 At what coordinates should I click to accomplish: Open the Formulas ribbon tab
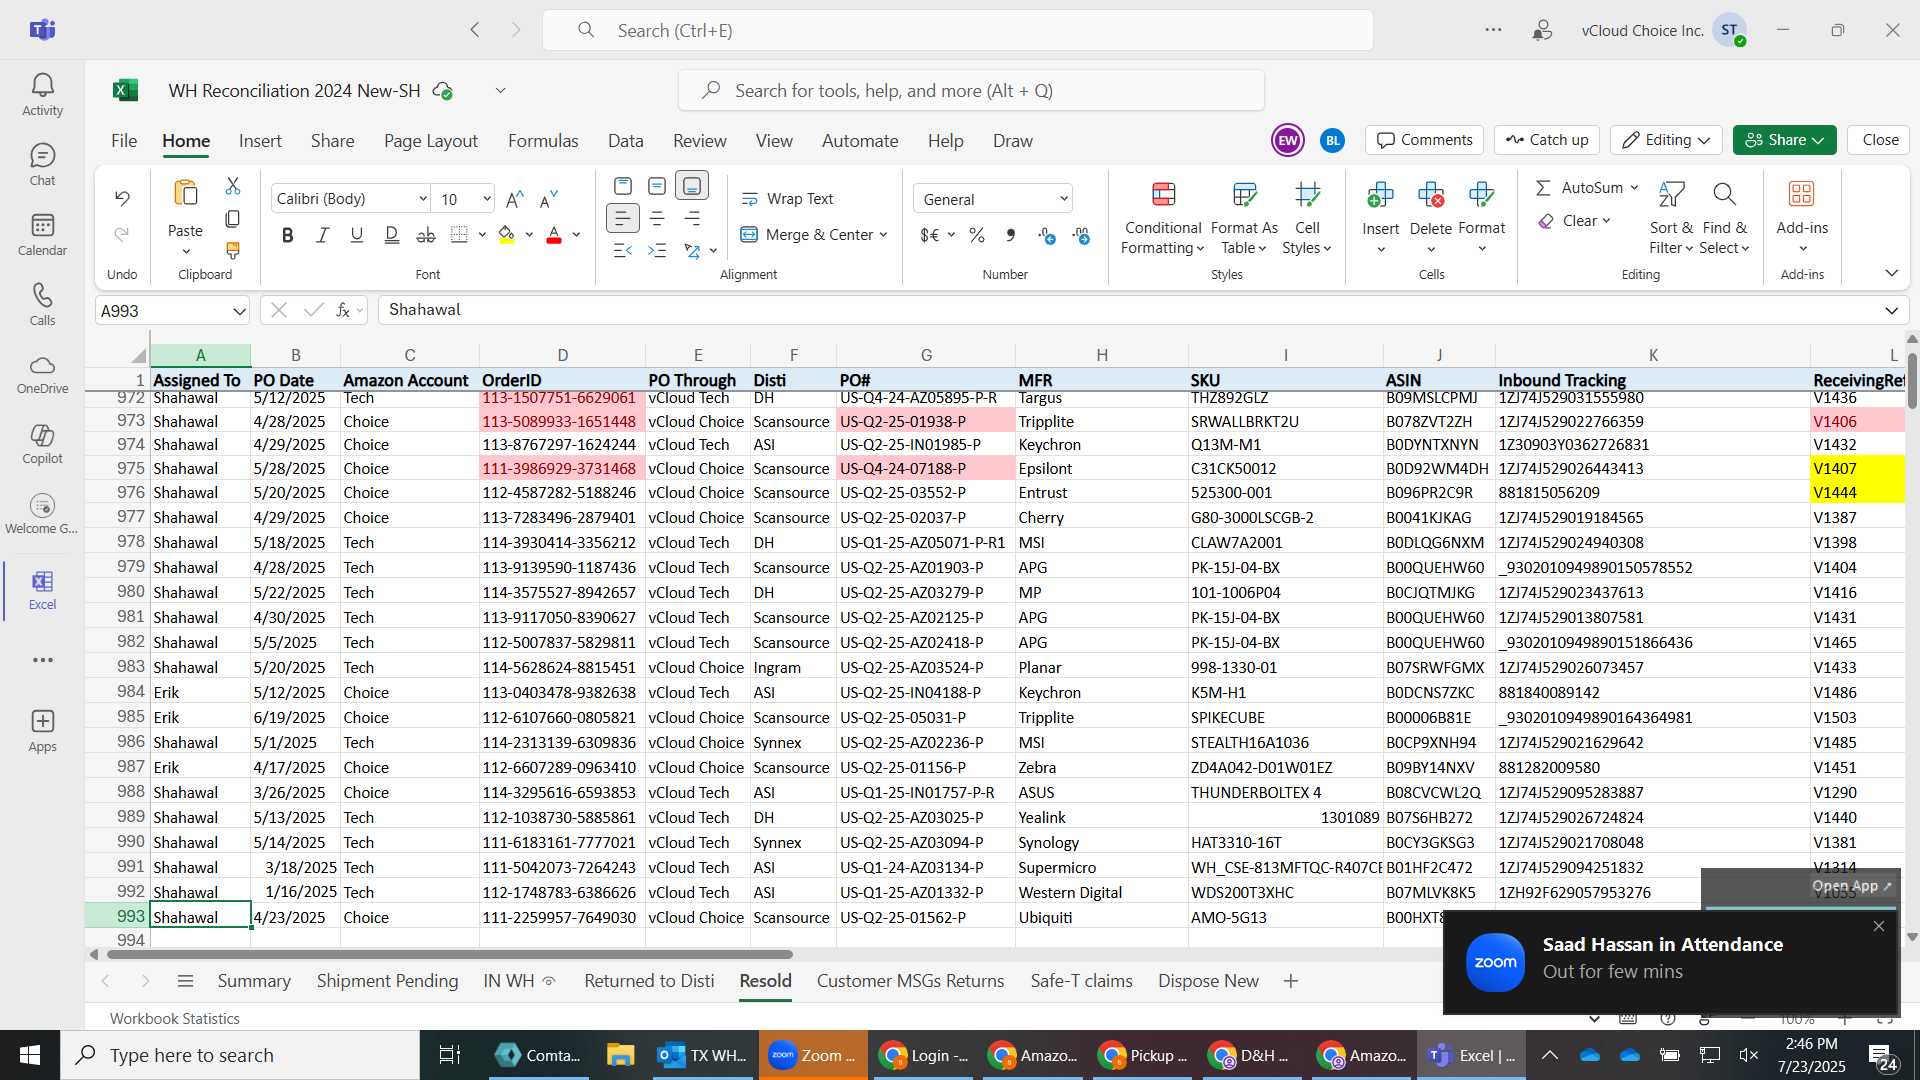[543, 141]
